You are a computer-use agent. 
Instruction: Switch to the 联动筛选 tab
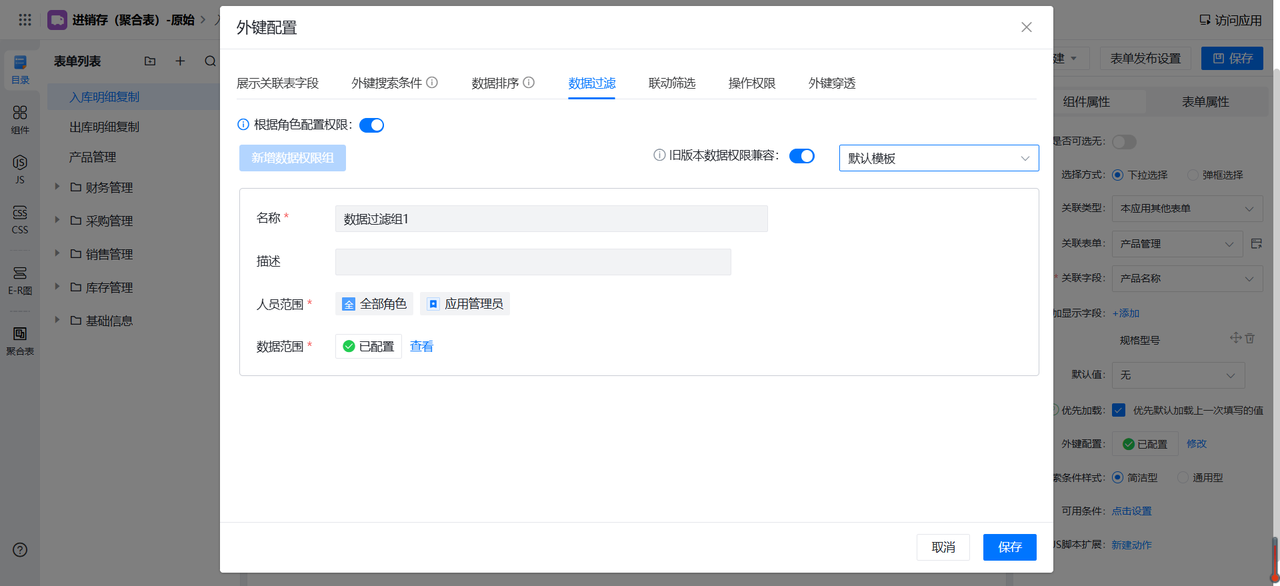[x=672, y=83]
